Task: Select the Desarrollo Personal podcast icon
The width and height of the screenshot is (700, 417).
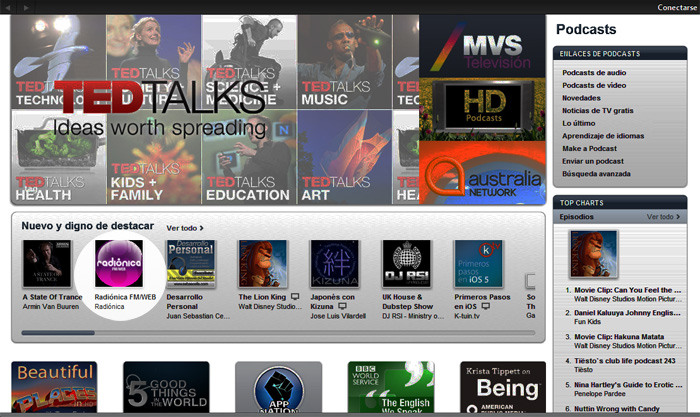Action: pyautogui.click(x=190, y=264)
